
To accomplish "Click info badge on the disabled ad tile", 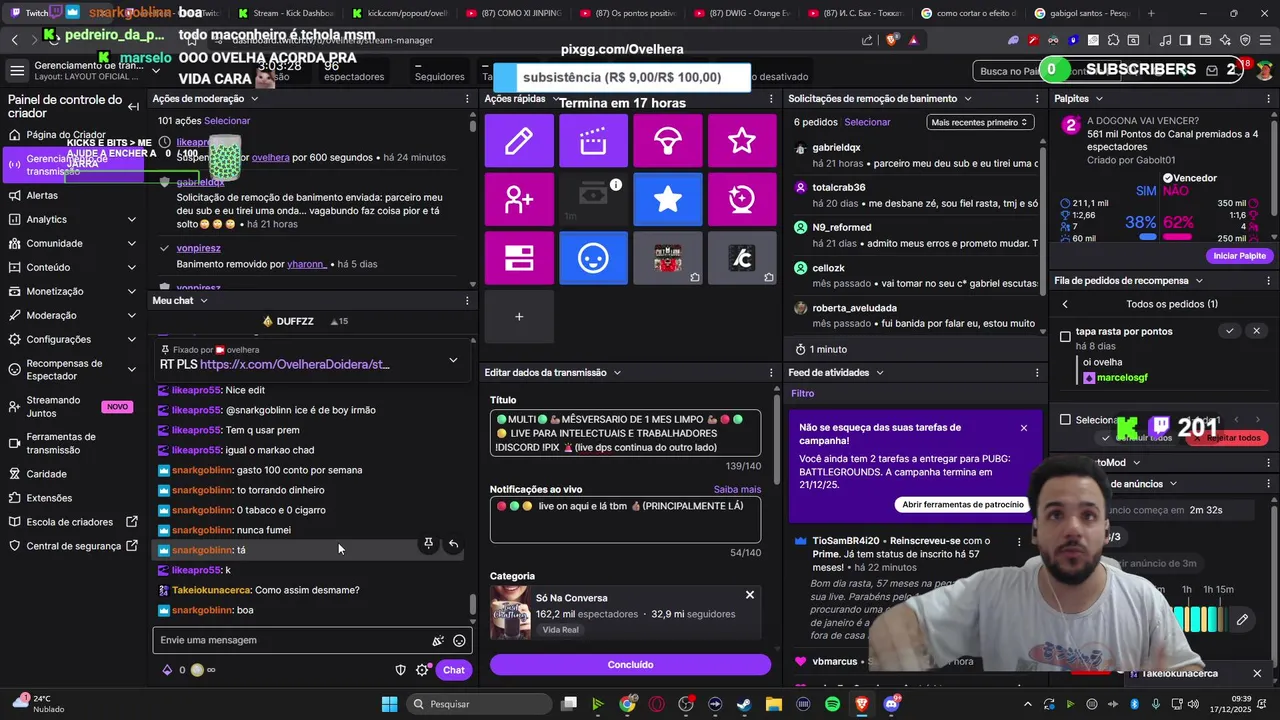I will point(616,184).
